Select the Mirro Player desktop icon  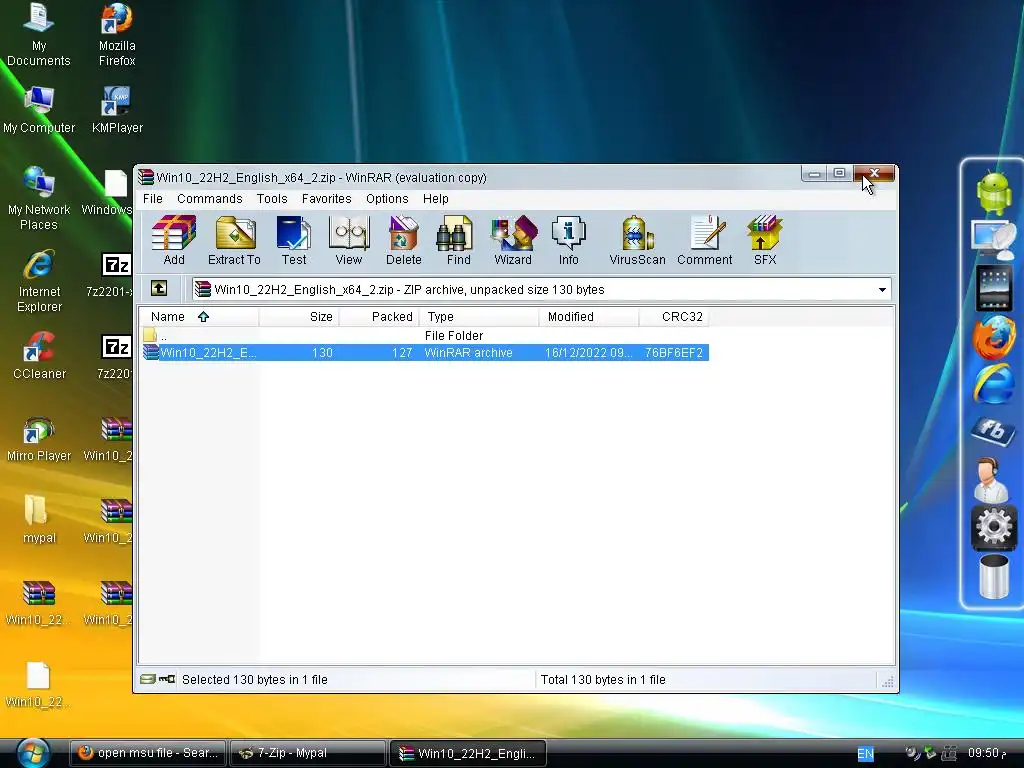39,439
